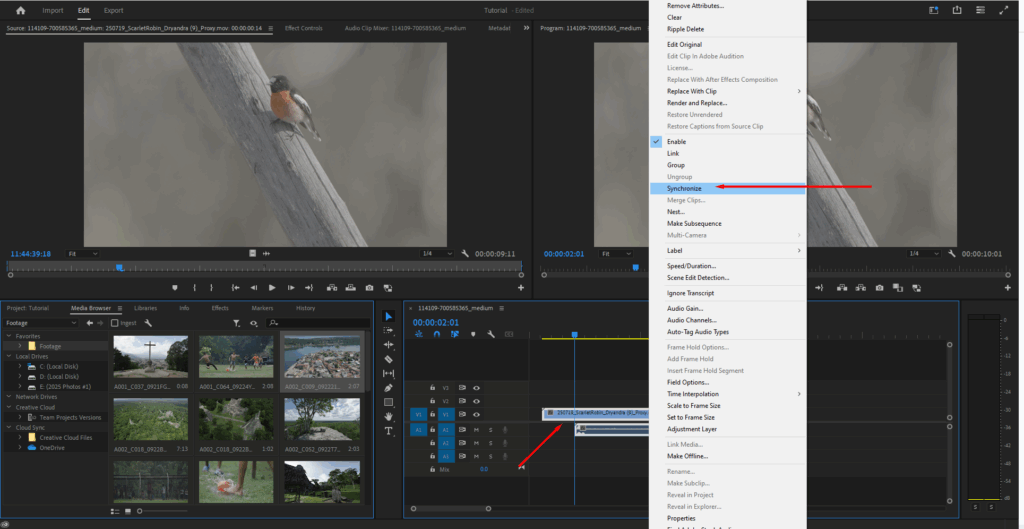Switch to Effects panel tab

pyautogui.click(x=220, y=308)
